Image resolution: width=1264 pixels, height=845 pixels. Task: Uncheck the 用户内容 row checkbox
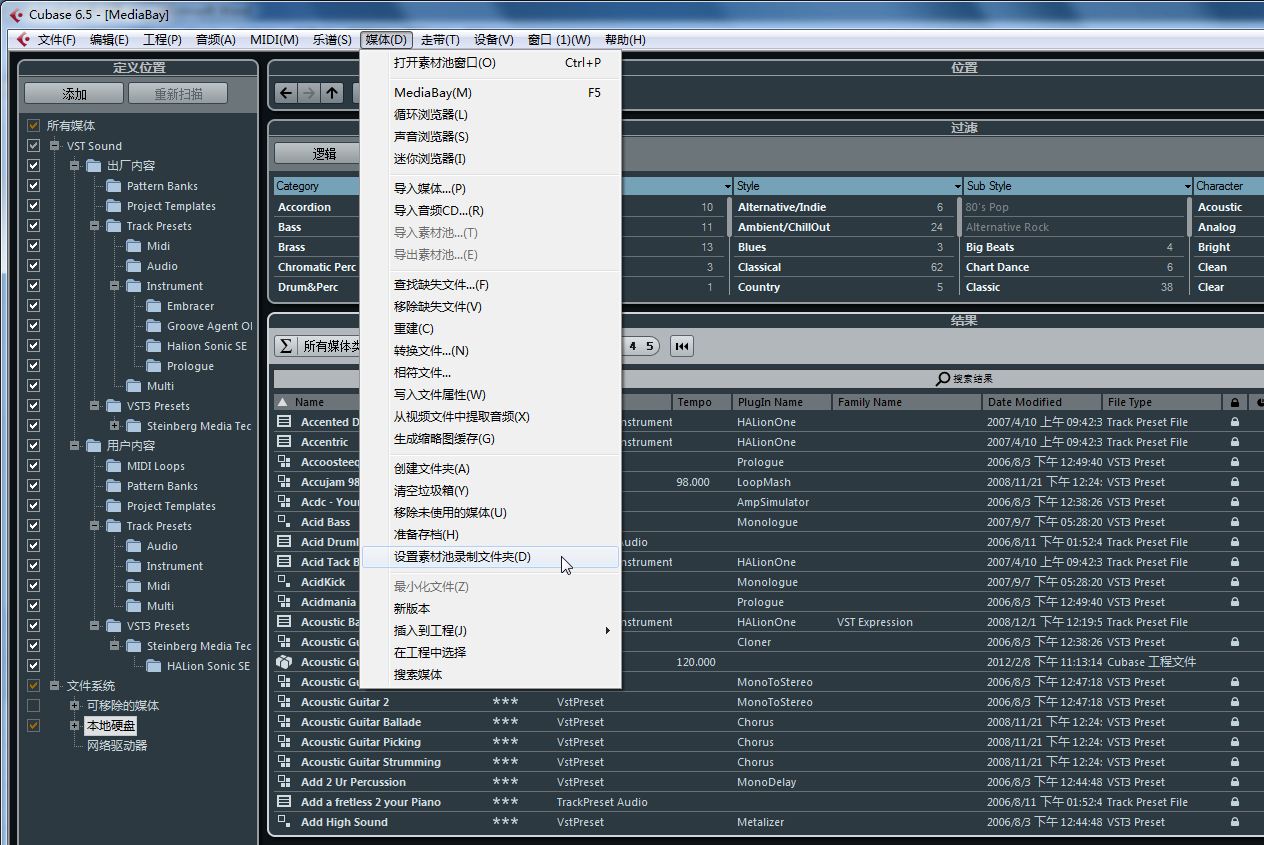[x=34, y=446]
